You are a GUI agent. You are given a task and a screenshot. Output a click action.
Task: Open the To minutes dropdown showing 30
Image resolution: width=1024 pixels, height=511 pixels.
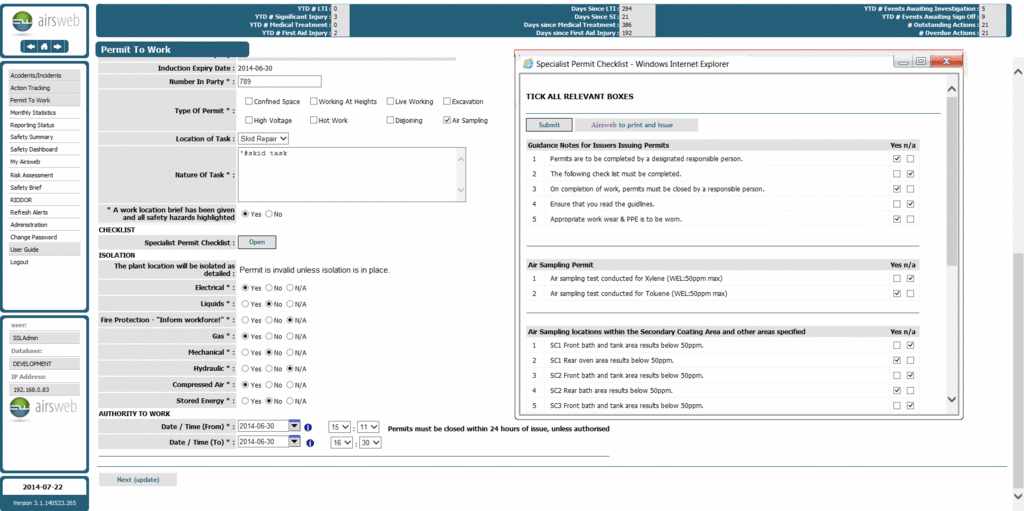coord(369,442)
